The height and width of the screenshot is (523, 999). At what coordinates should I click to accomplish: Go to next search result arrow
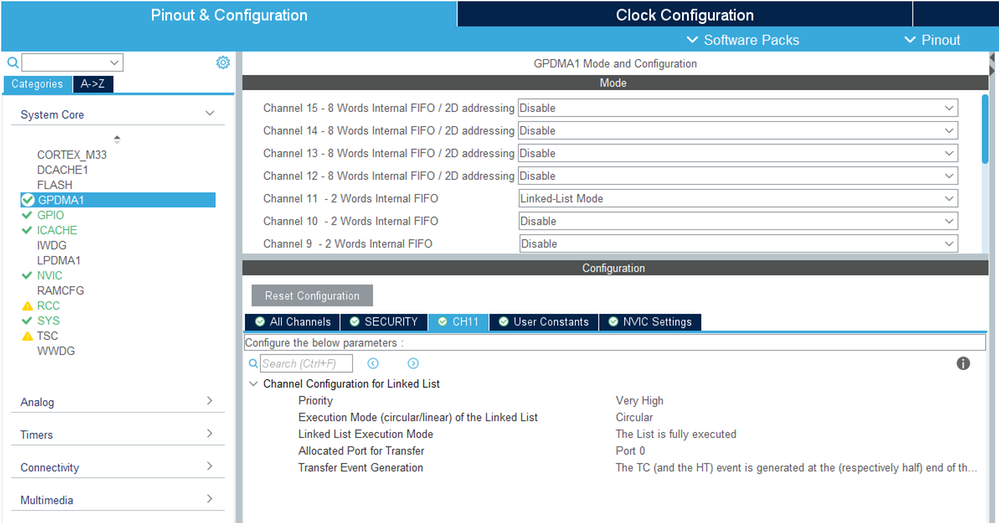pyautogui.click(x=413, y=363)
